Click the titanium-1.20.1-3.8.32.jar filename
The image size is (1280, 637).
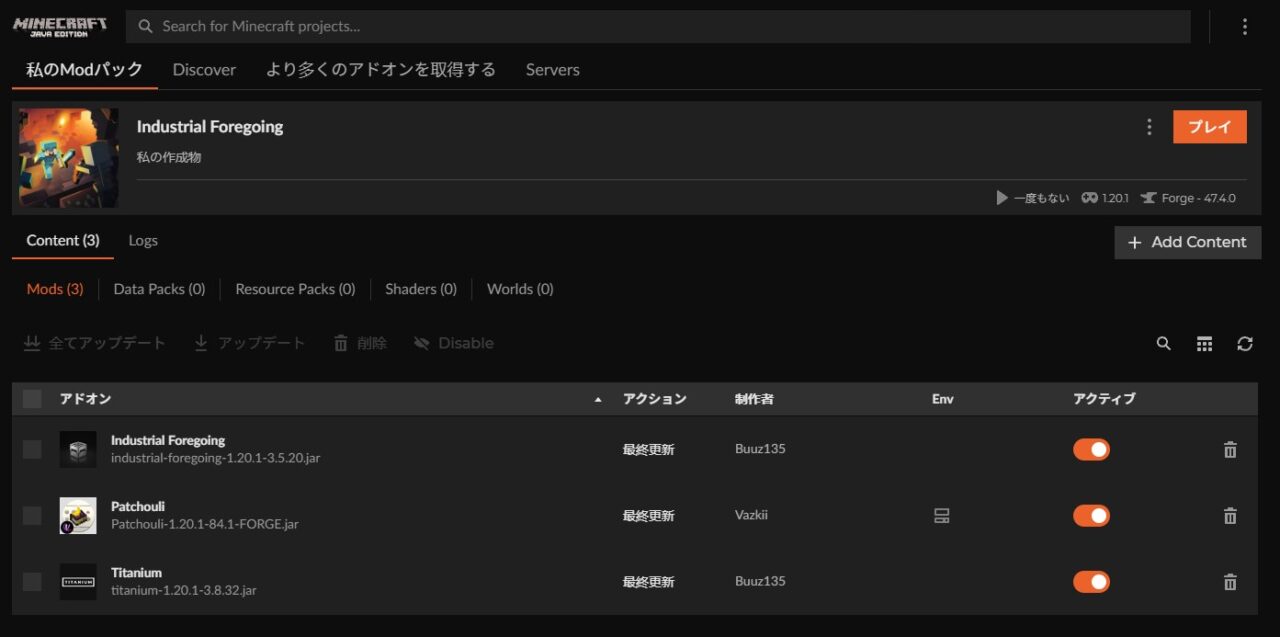(184, 590)
